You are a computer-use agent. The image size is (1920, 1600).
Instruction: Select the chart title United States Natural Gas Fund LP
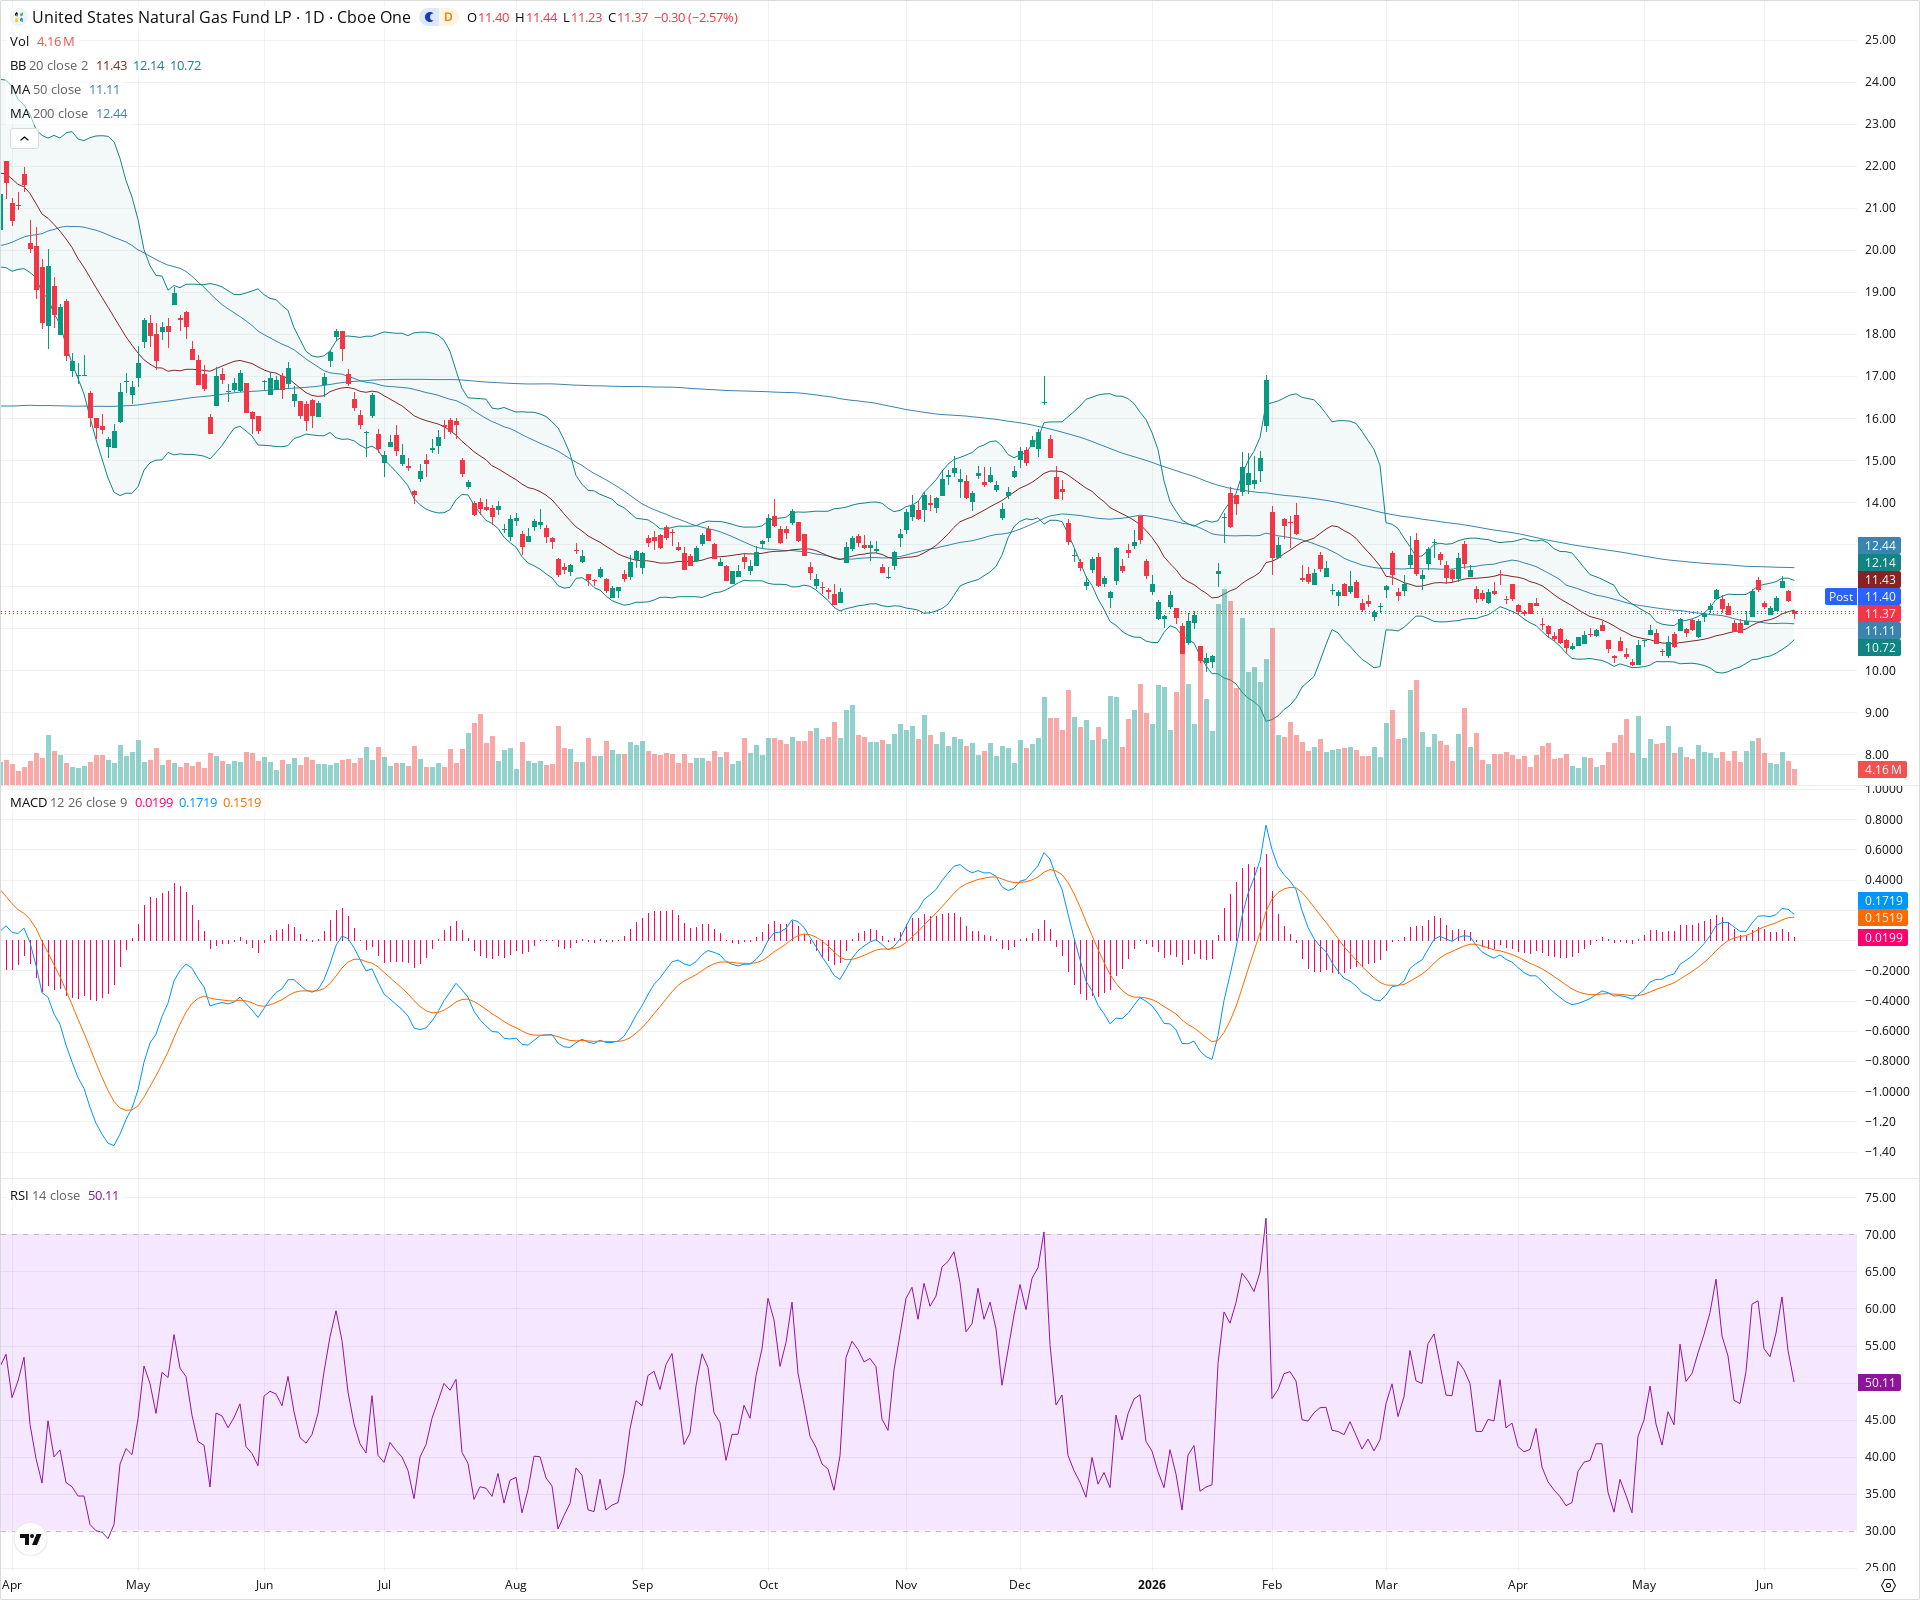[161, 17]
